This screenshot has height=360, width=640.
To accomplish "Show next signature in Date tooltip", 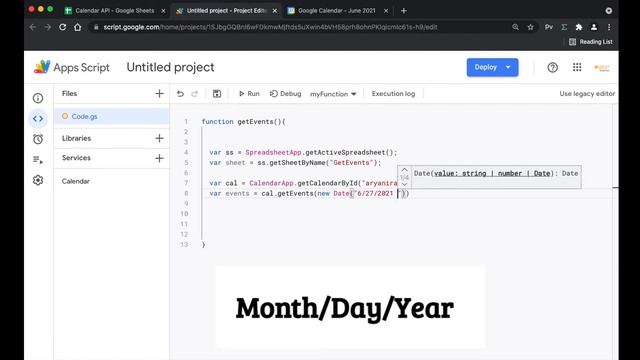I will [x=404, y=184].
